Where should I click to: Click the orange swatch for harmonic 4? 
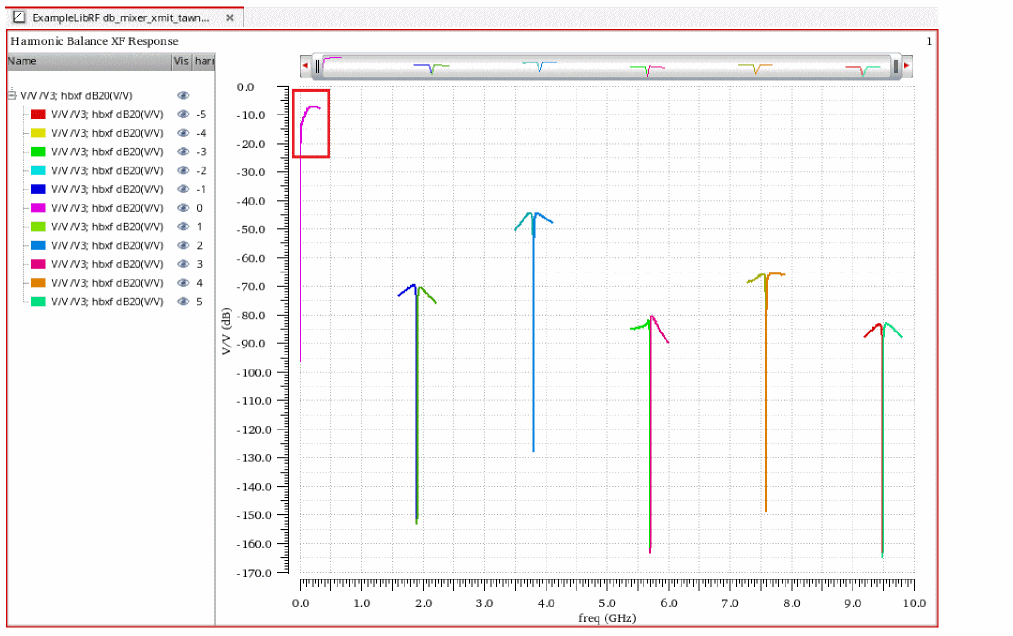coord(38,283)
